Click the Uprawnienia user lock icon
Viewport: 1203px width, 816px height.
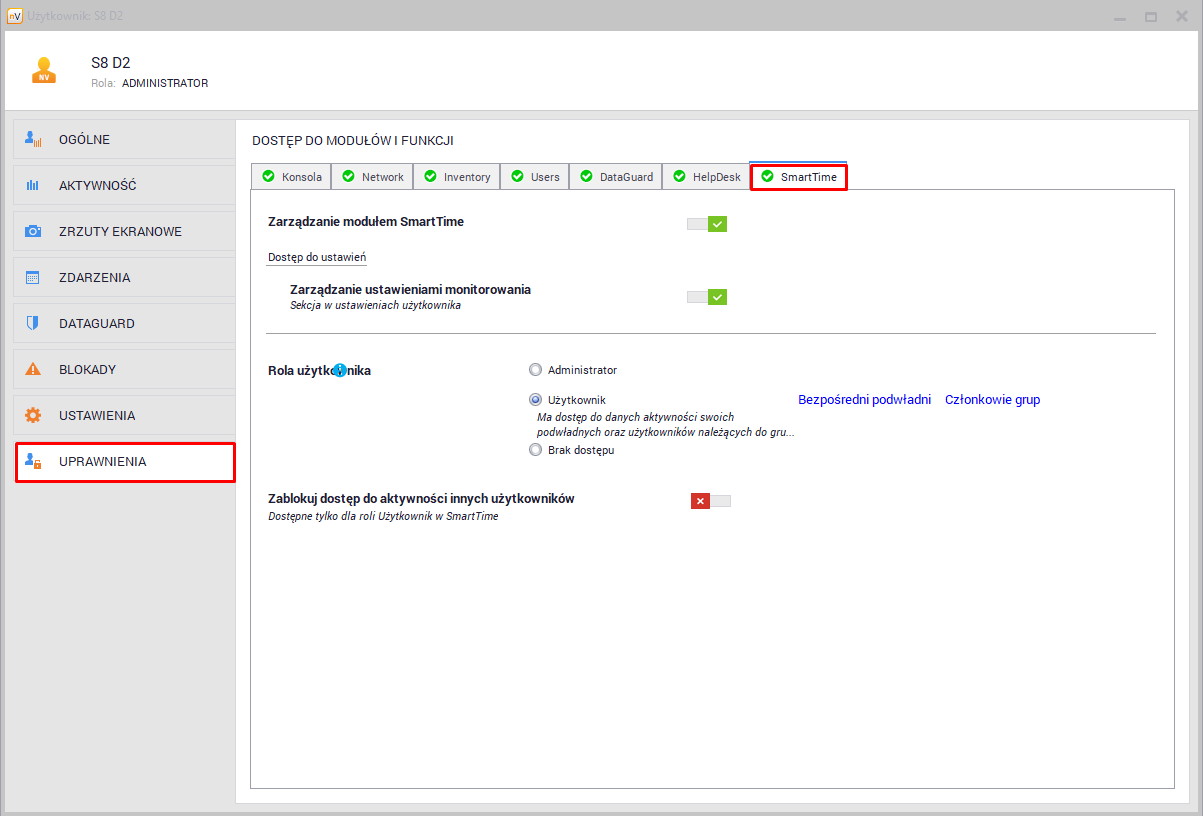33,462
